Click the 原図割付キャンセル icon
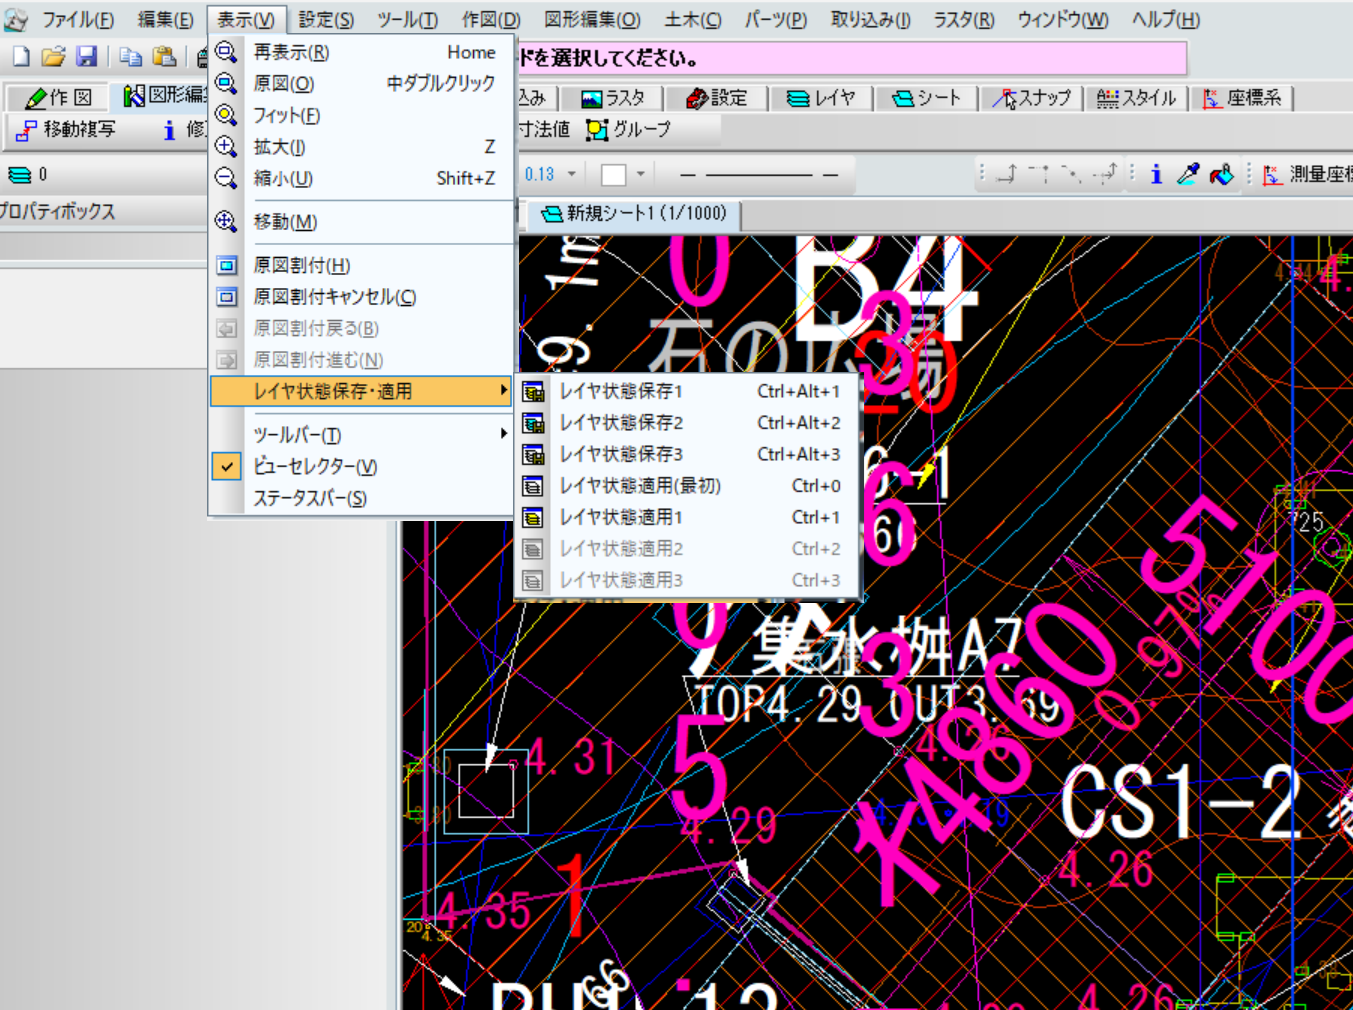Screen dimensions: 1353x1010 click(x=227, y=297)
